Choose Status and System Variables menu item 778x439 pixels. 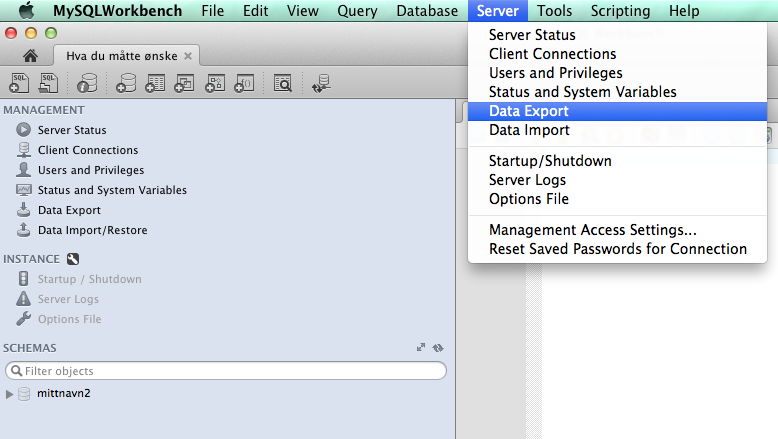coord(617,92)
